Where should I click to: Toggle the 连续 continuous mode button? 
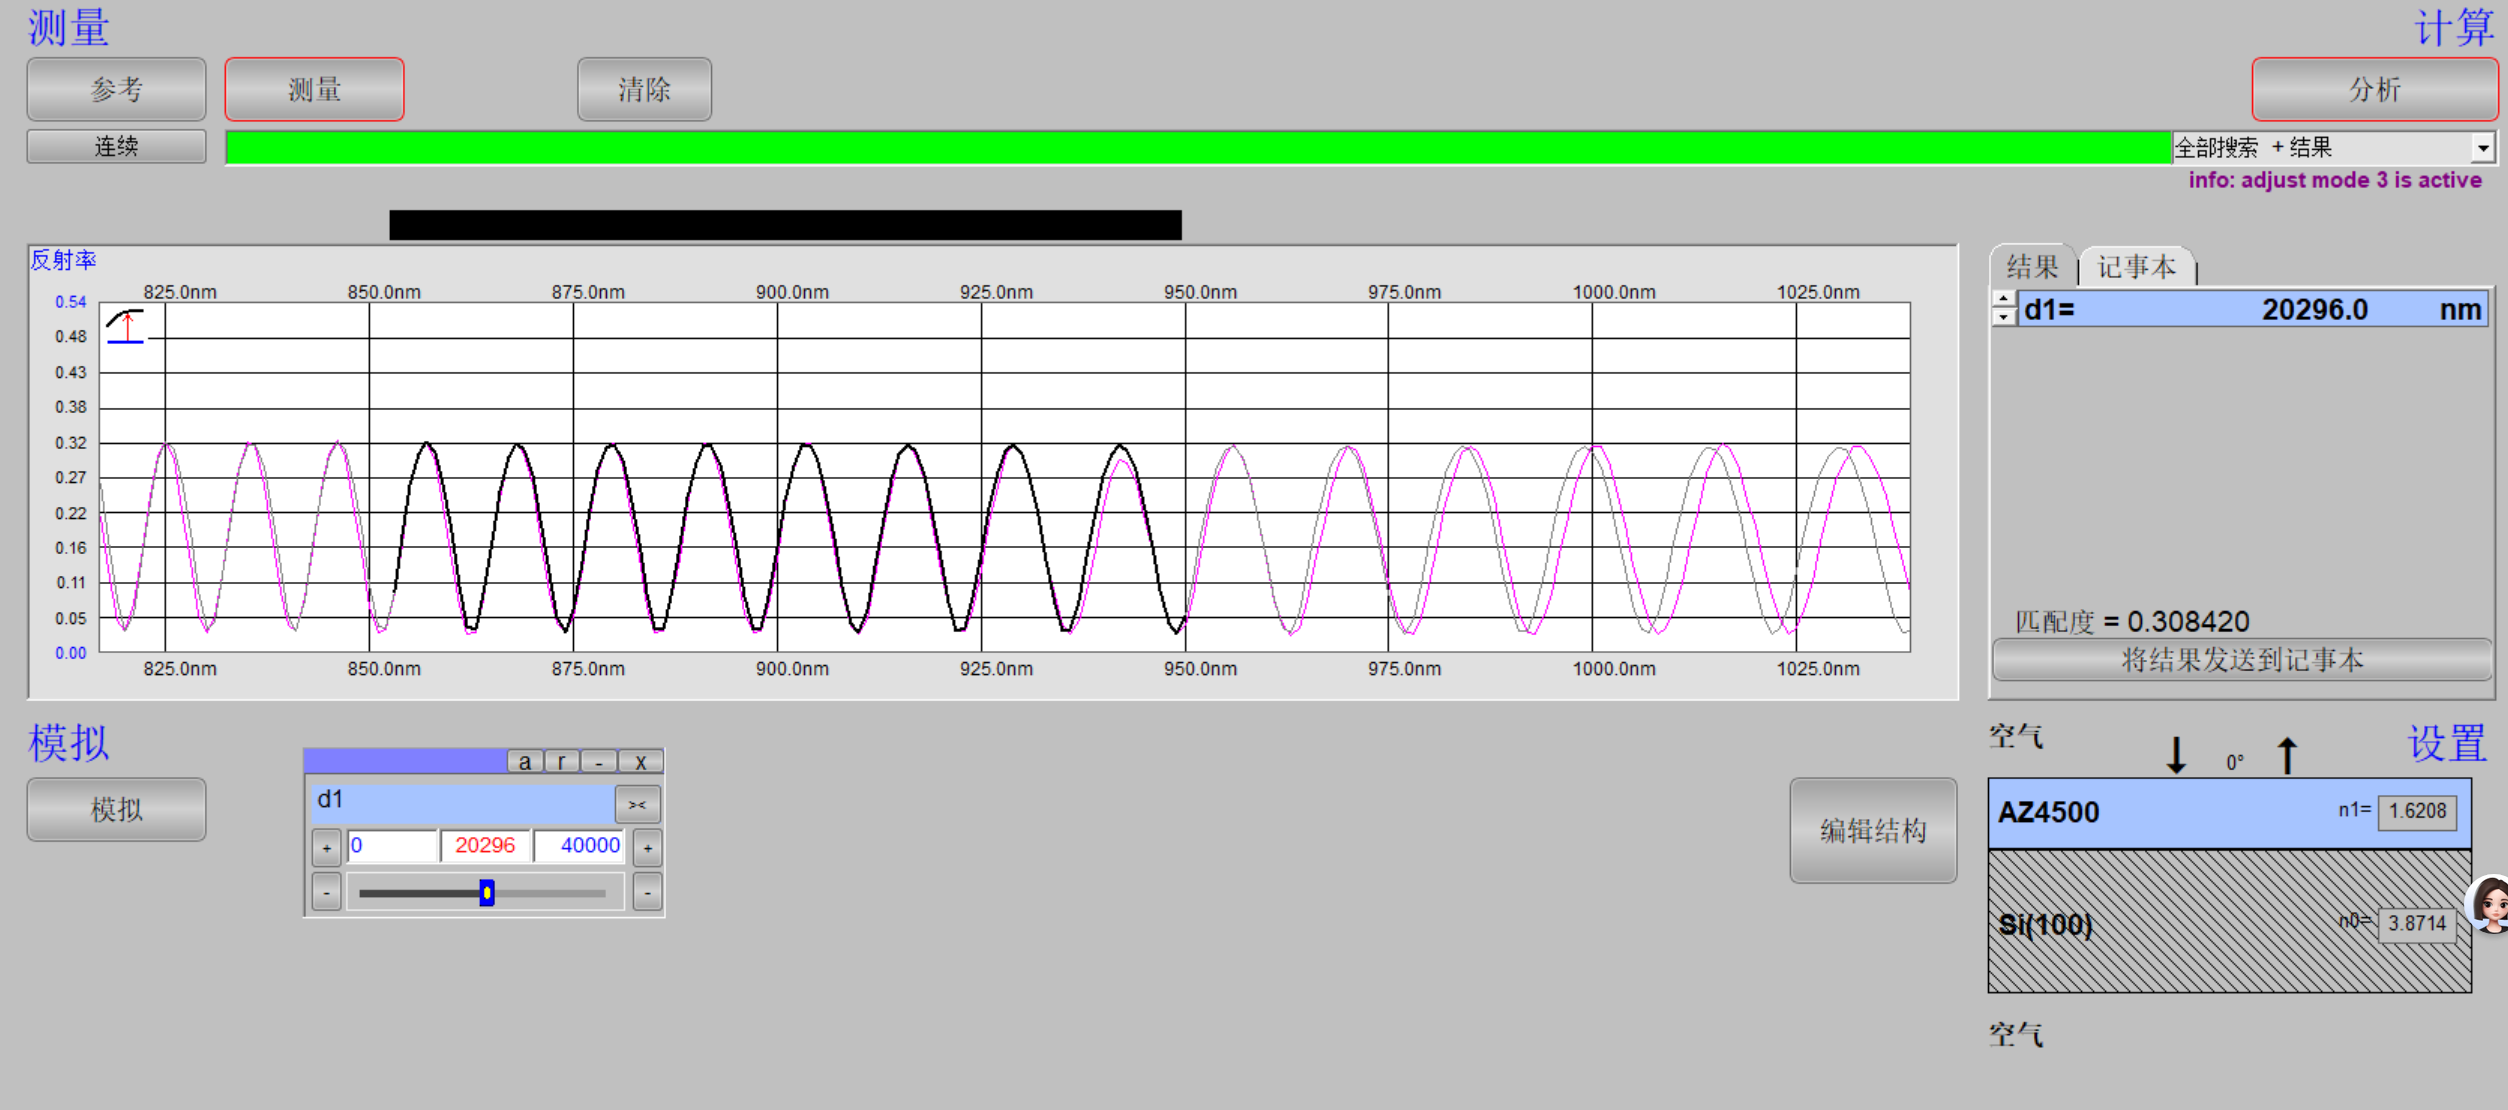coord(116,147)
